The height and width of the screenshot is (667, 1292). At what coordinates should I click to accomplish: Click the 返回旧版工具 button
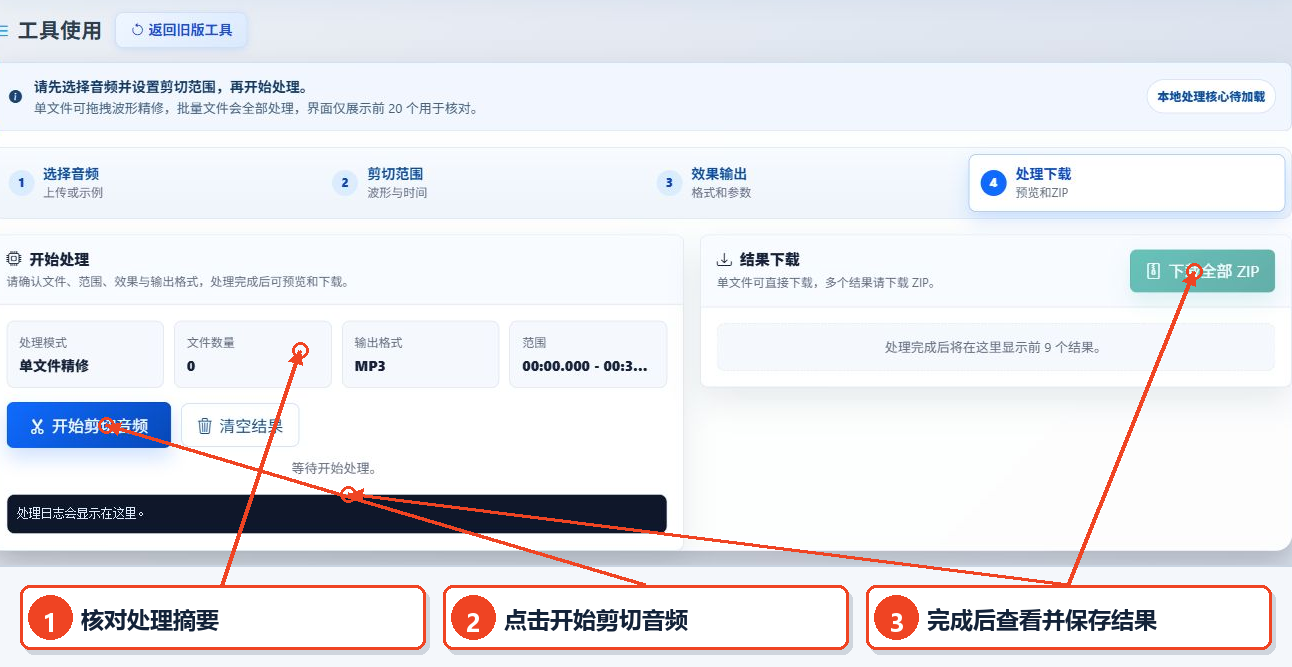point(181,30)
